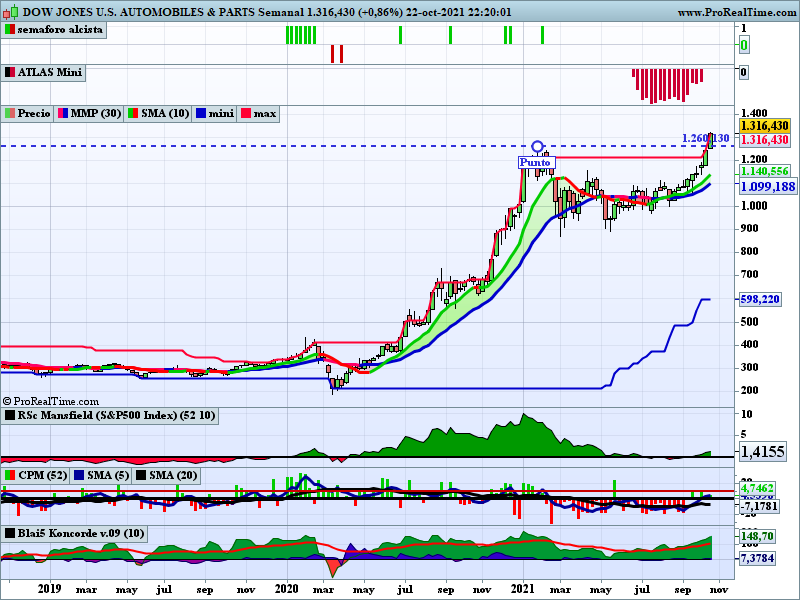This screenshot has height=600, width=800.
Task: Select the -7,1781 CPM value tag
Action: point(759,507)
